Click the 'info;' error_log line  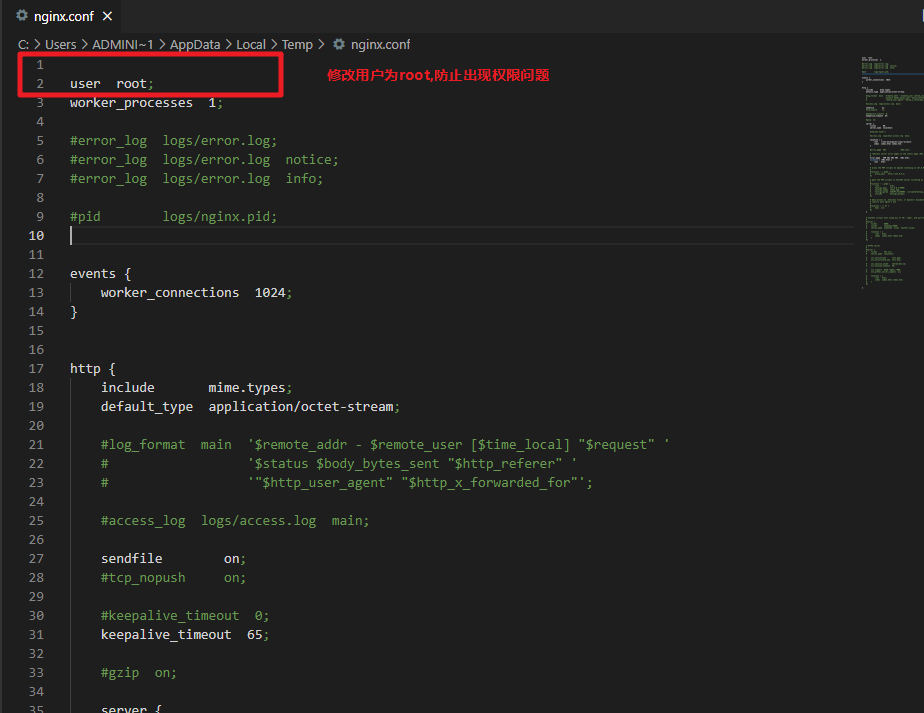pyautogui.click(x=196, y=179)
